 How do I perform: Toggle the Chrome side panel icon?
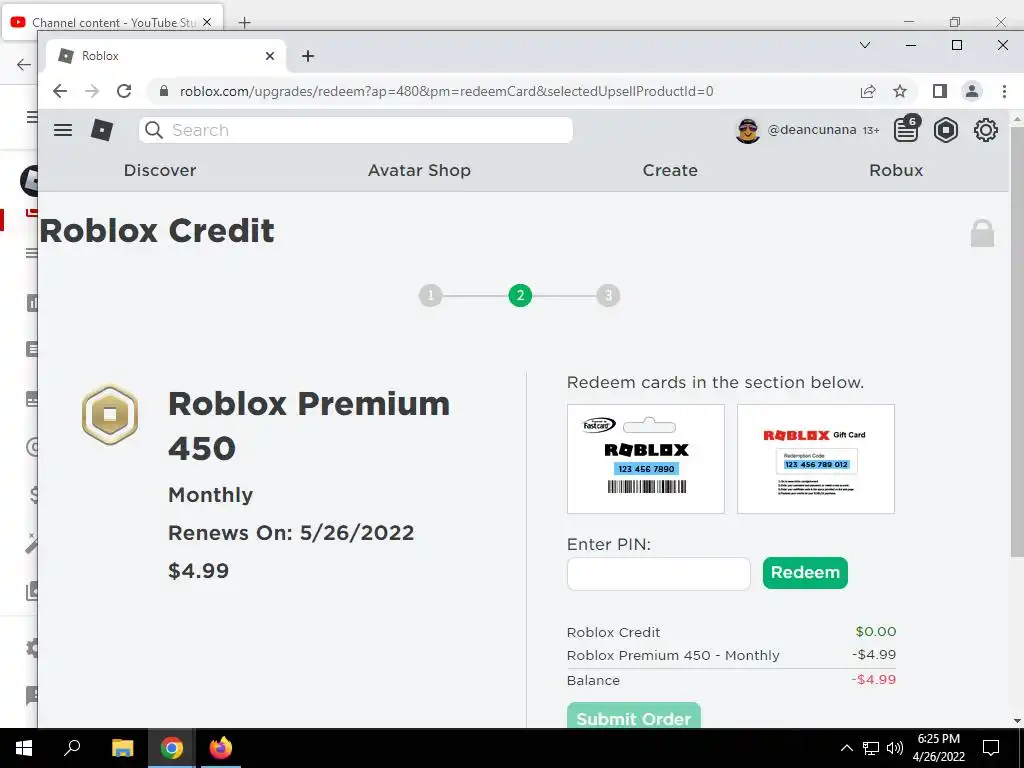pos(939,91)
